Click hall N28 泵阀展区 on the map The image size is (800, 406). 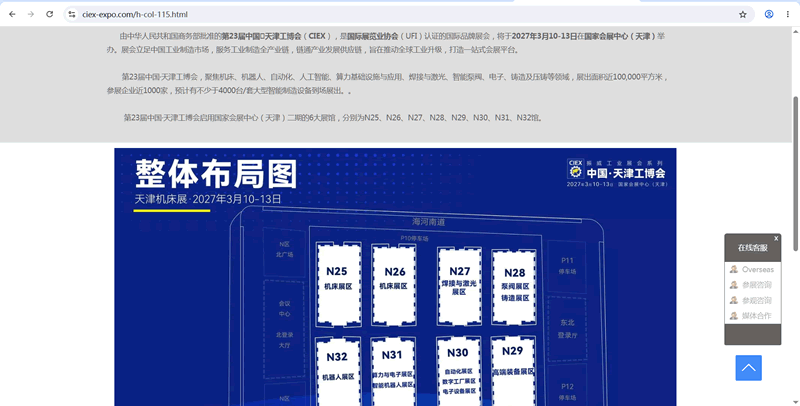pos(514,287)
